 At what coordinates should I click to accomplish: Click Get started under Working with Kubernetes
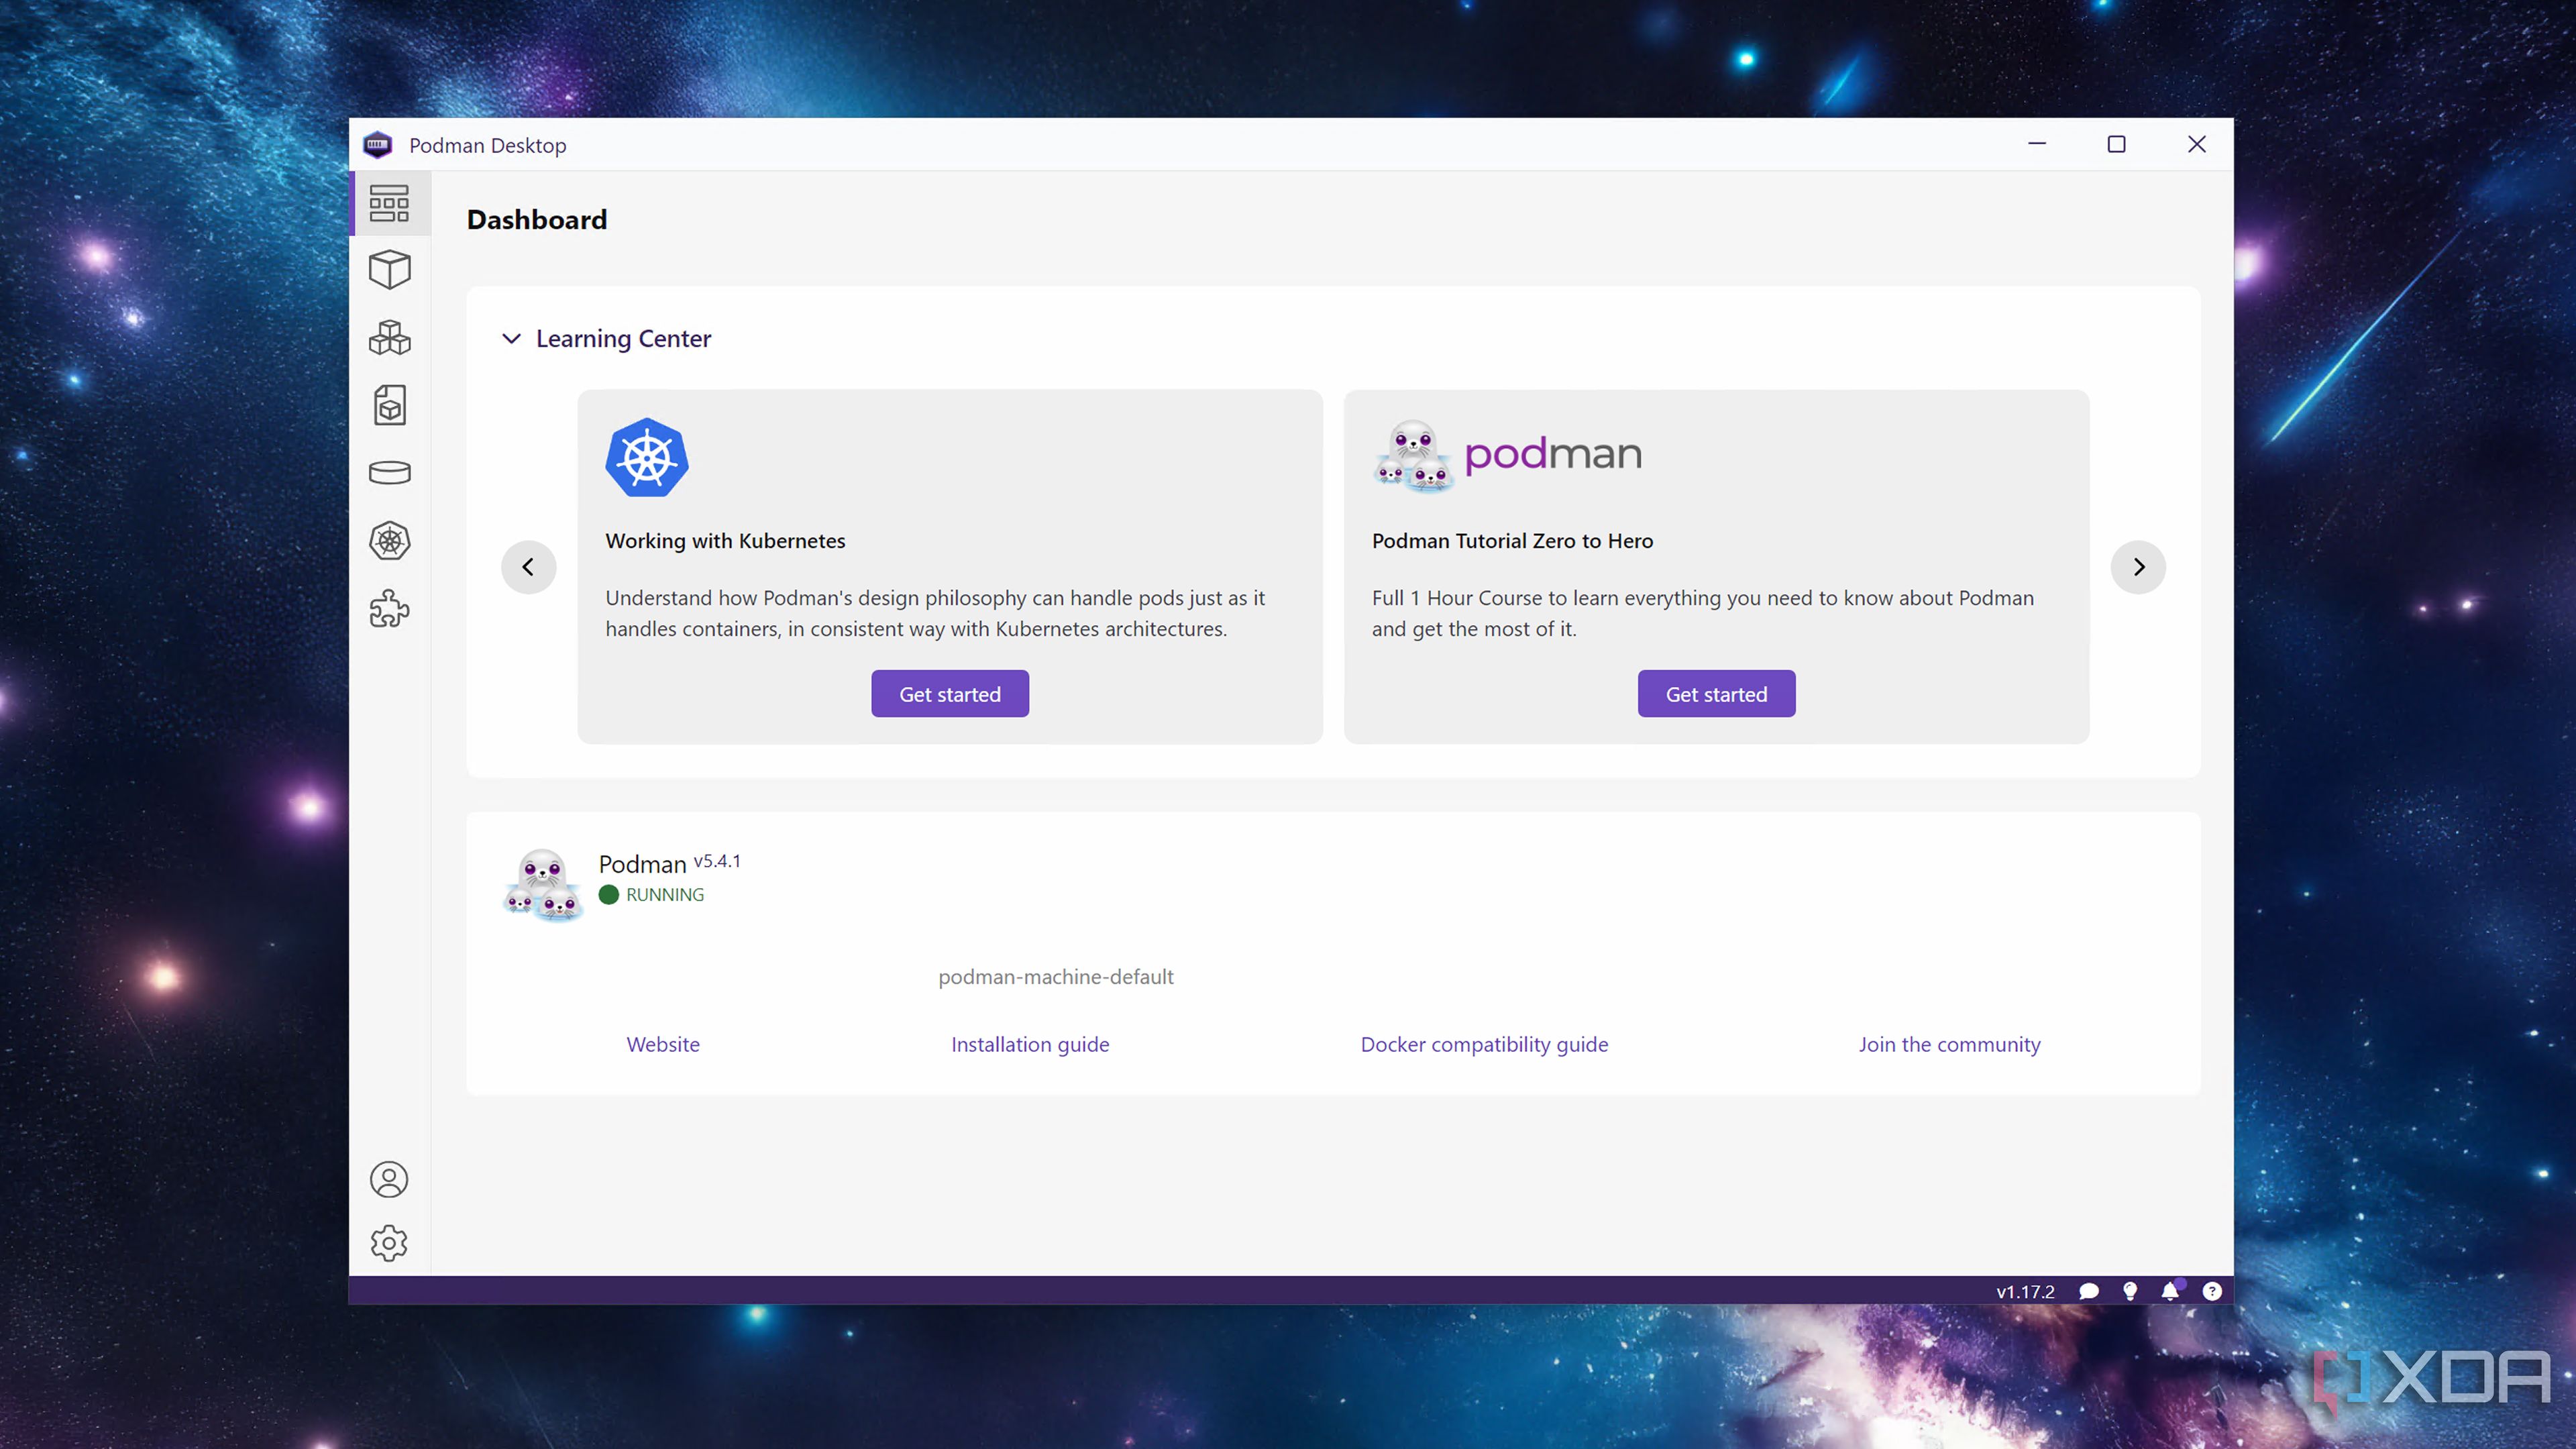tap(949, 693)
